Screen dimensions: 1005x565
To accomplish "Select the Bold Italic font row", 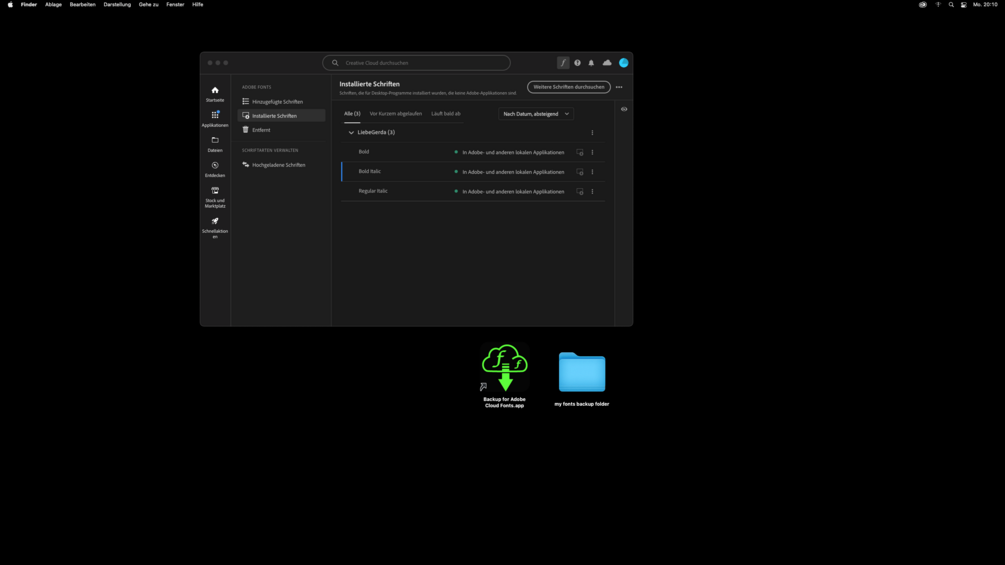I will pyautogui.click(x=473, y=172).
